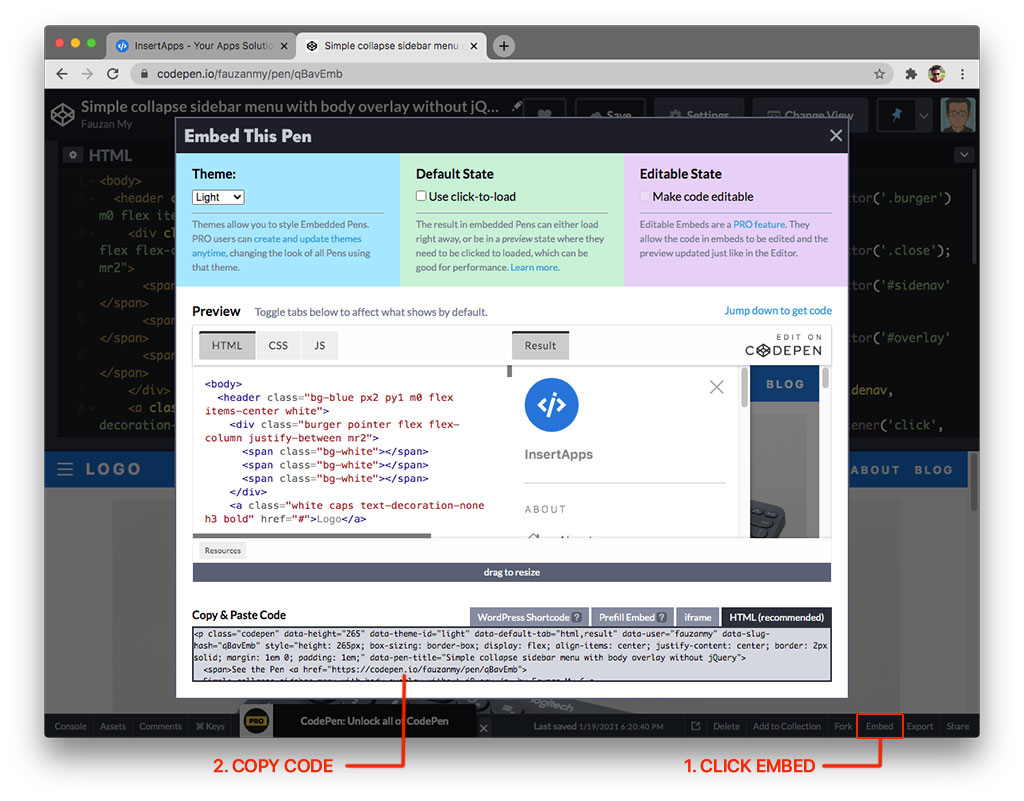Enable Use click-to-load checkbox
The width and height of the screenshot is (1024, 801).
(421, 196)
